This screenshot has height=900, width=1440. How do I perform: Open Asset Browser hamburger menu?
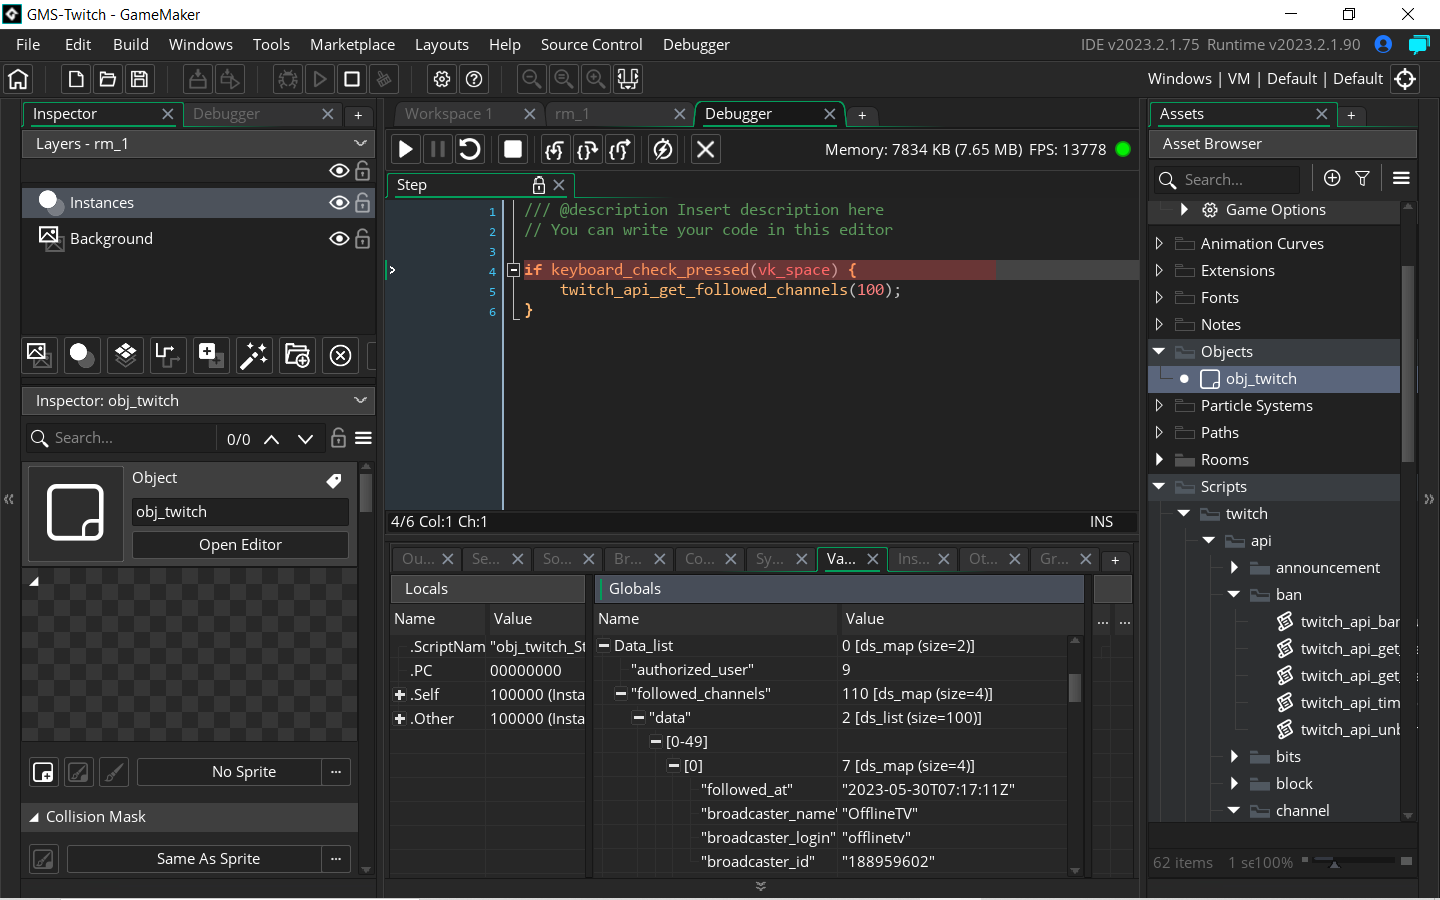click(x=1401, y=178)
